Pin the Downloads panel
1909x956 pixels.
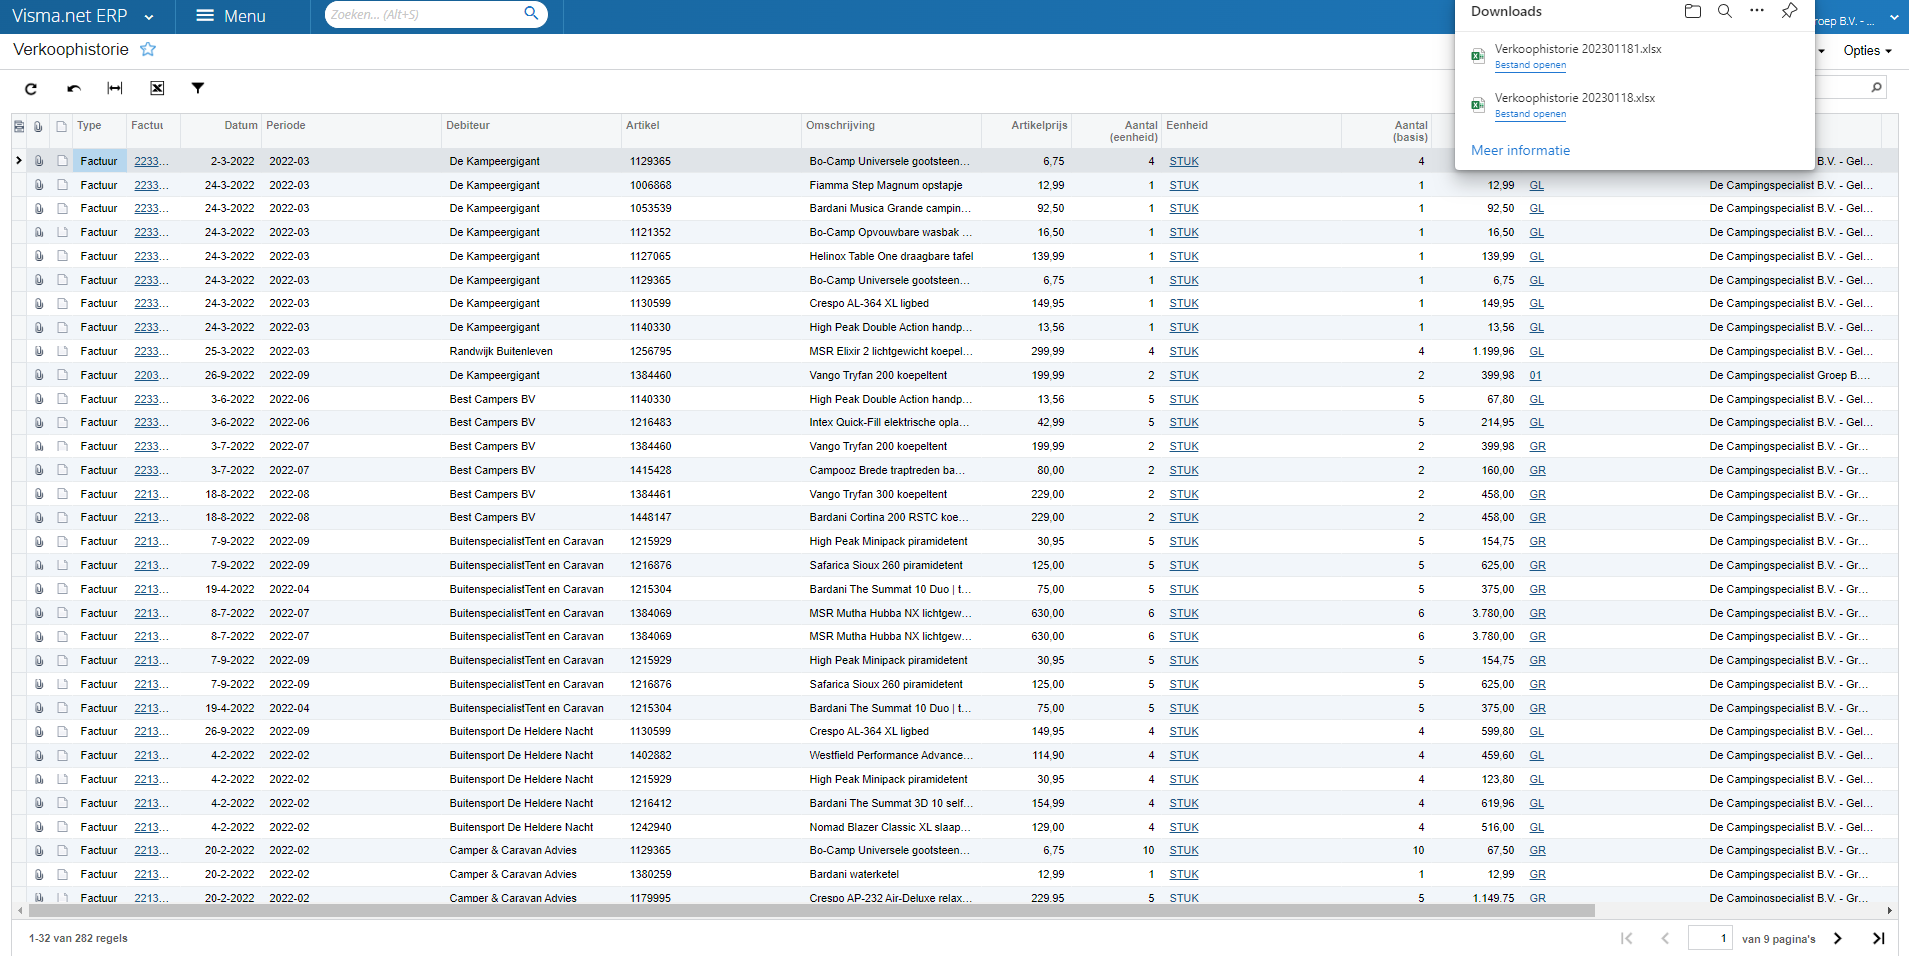coord(1789,11)
